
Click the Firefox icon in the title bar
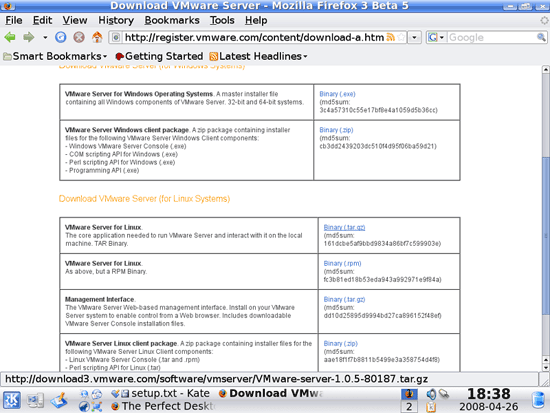[8, 5]
